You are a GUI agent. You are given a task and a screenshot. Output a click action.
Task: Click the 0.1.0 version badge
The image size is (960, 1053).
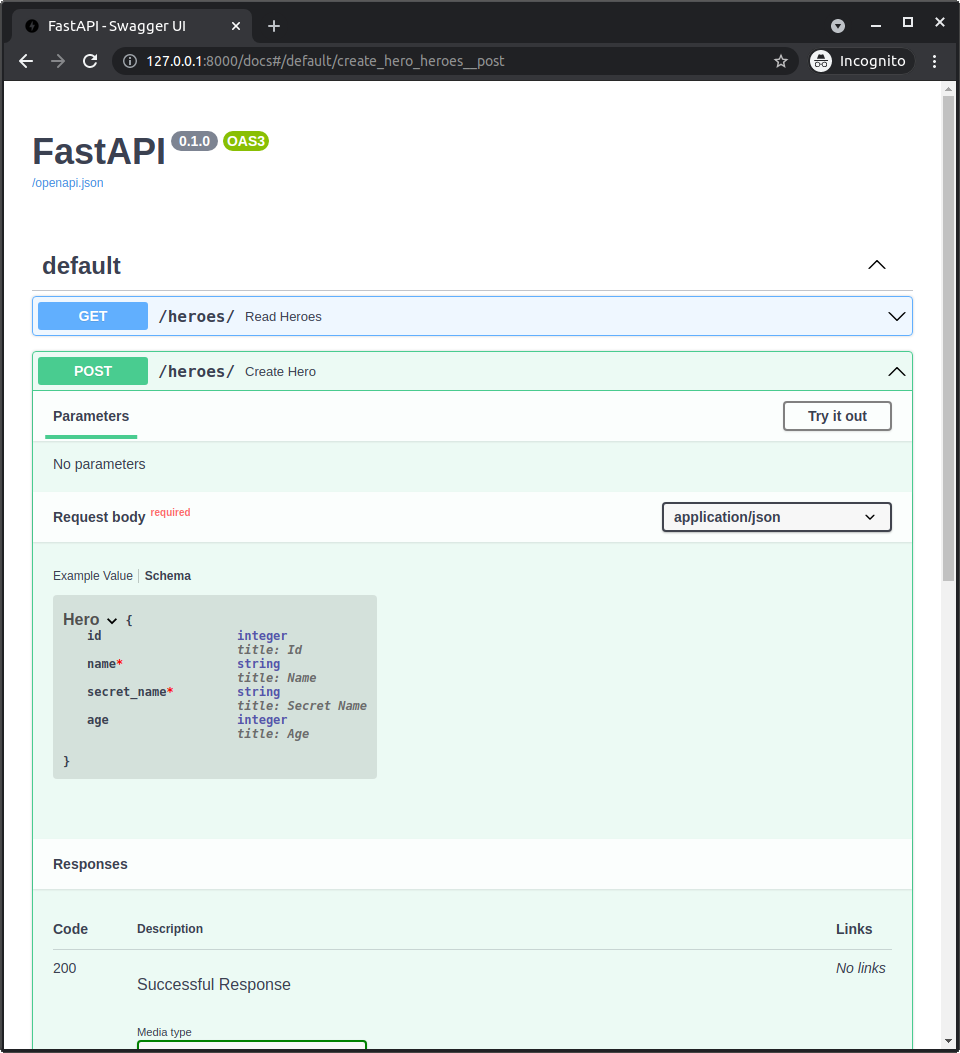(194, 141)
